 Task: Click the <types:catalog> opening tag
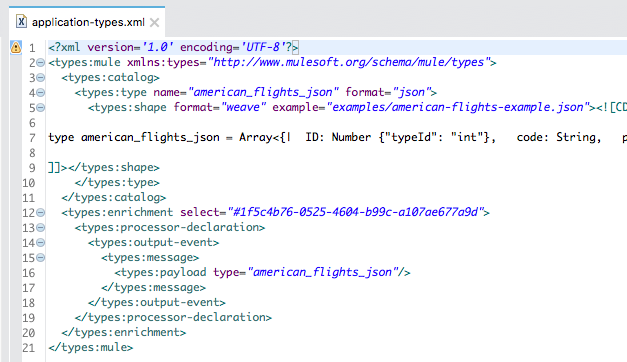111,78
